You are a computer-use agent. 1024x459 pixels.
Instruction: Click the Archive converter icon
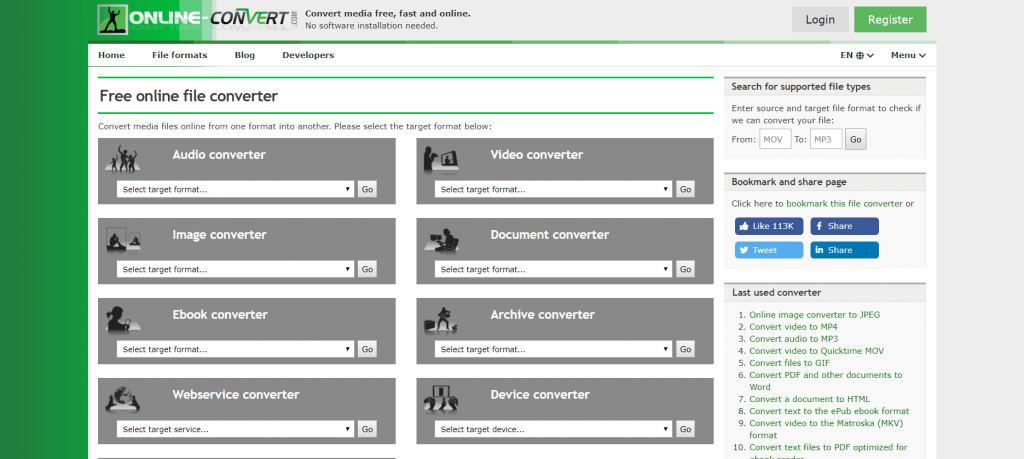pyautogui.click(x=441, y=318)
